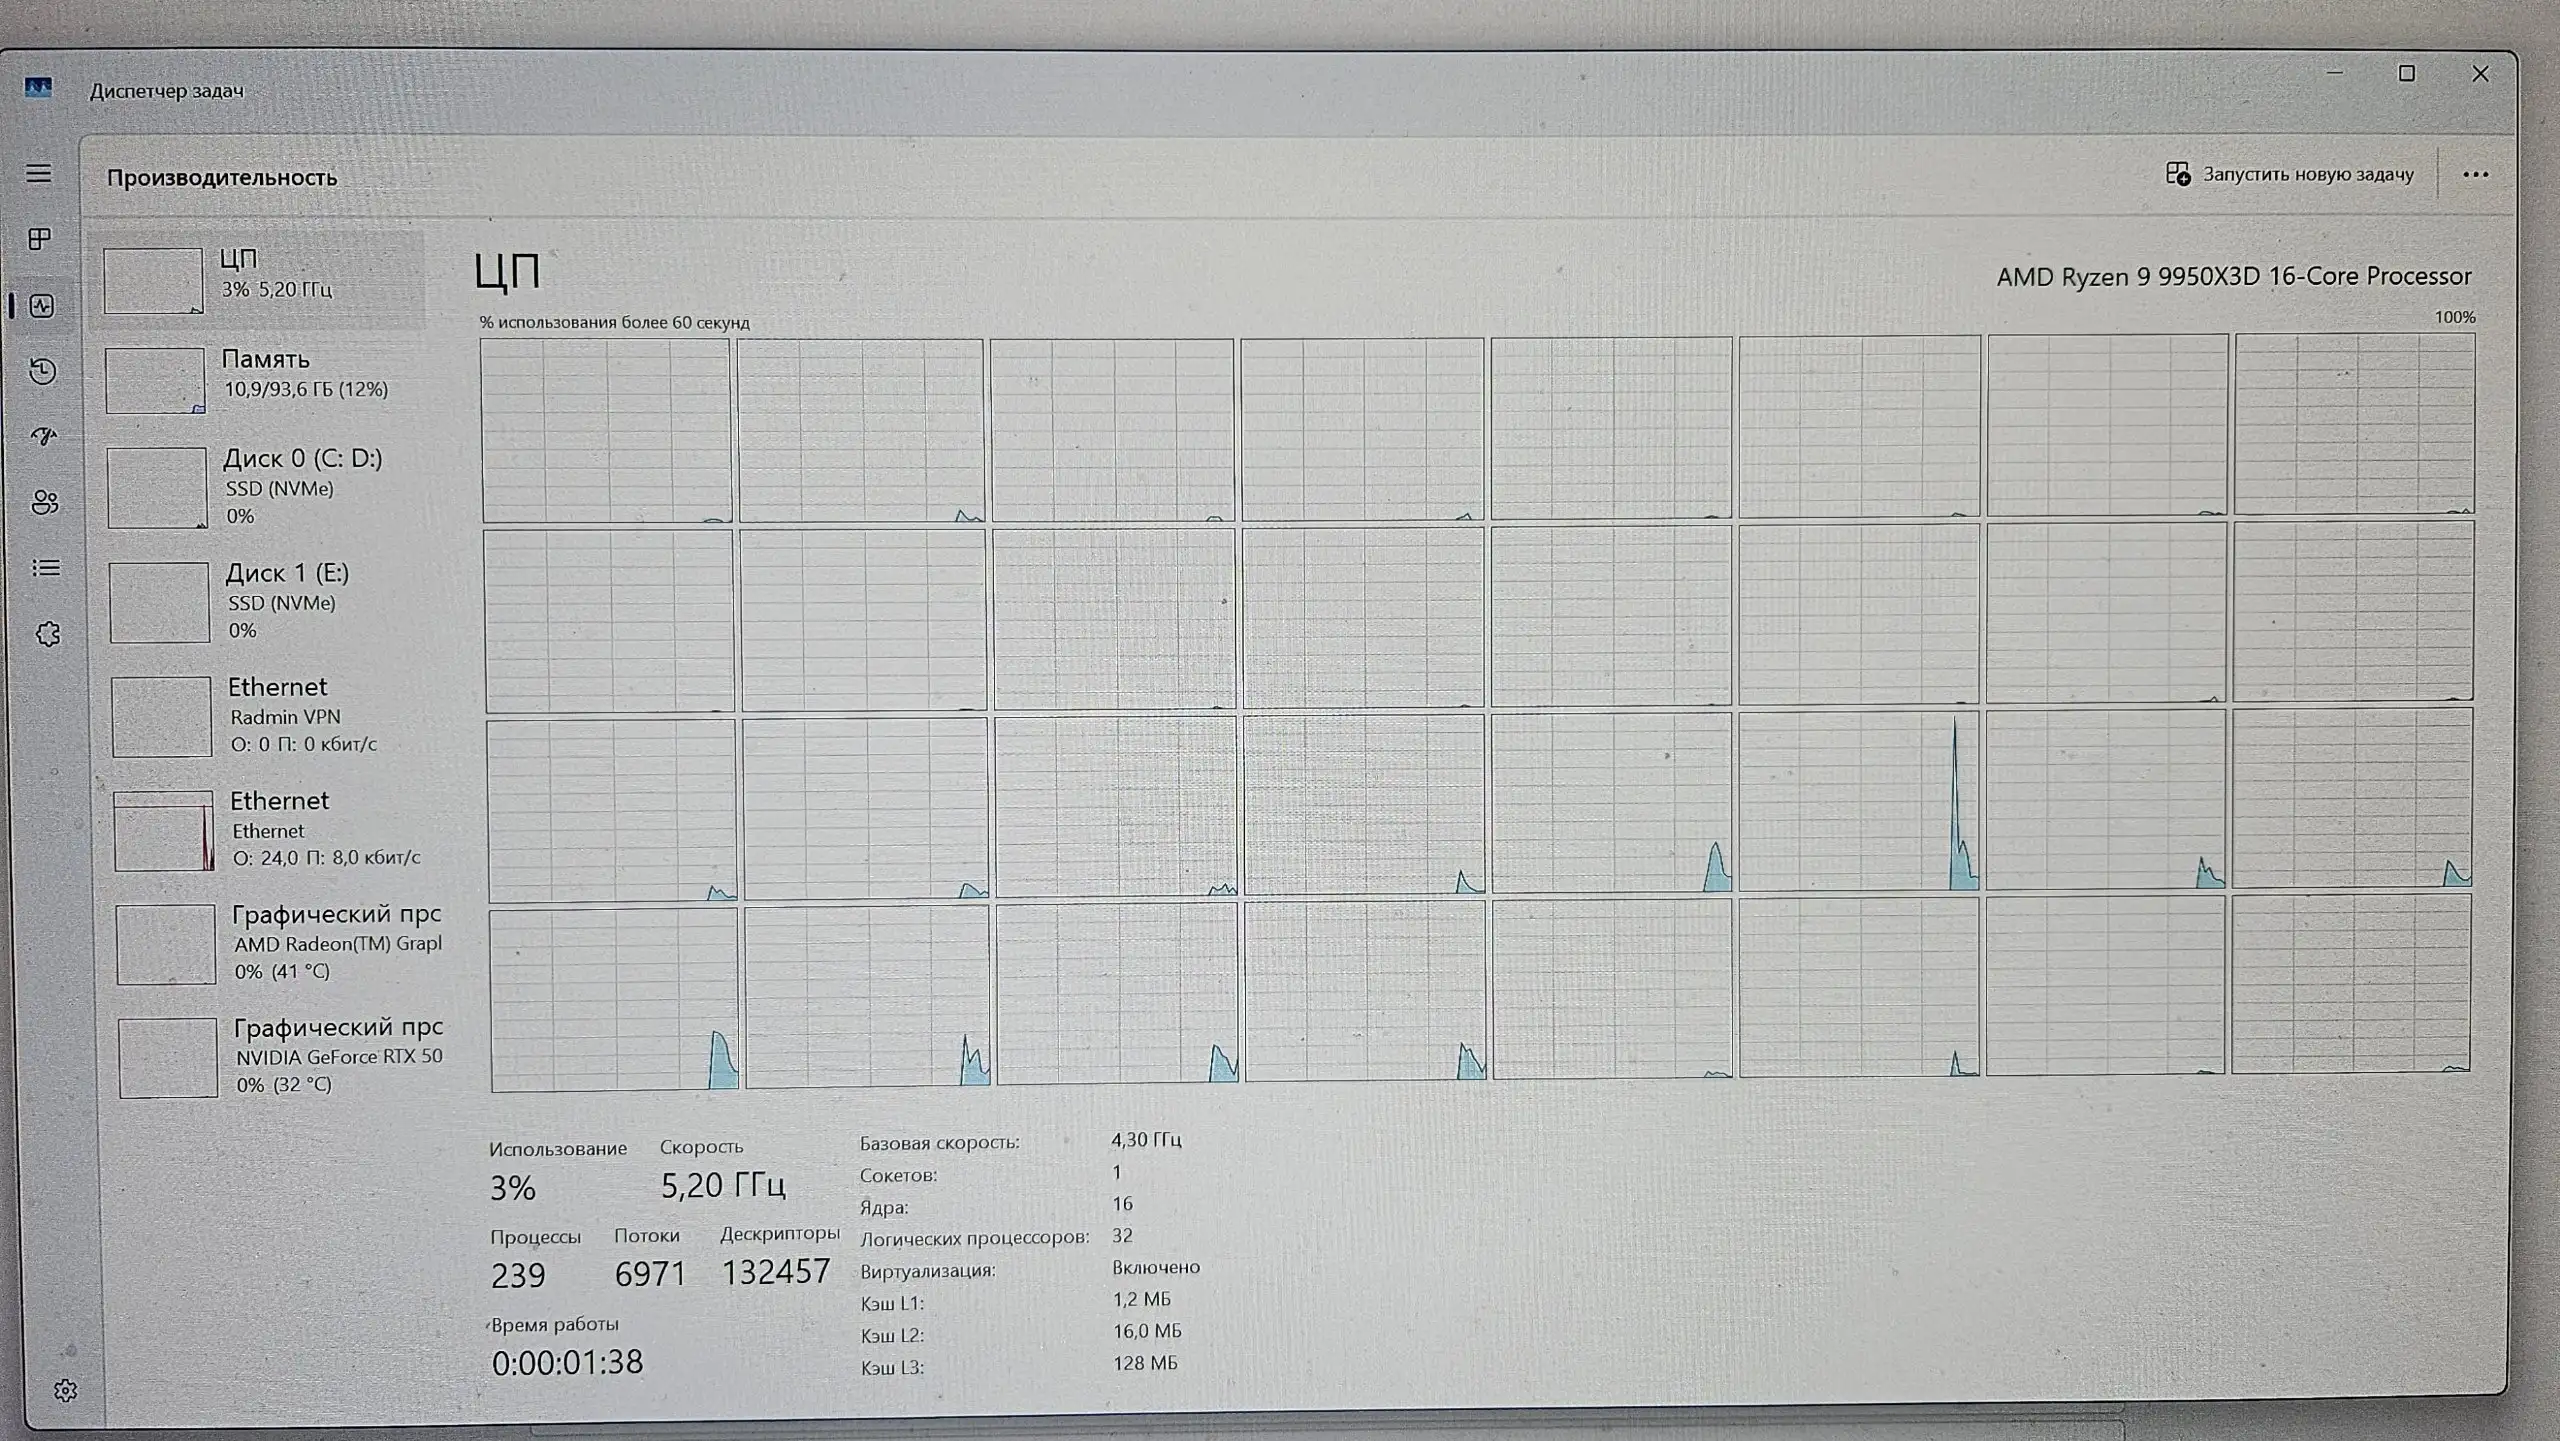Select the Performance page icon
Viewport: 2560px width, 1441px height.
[42, 306]
